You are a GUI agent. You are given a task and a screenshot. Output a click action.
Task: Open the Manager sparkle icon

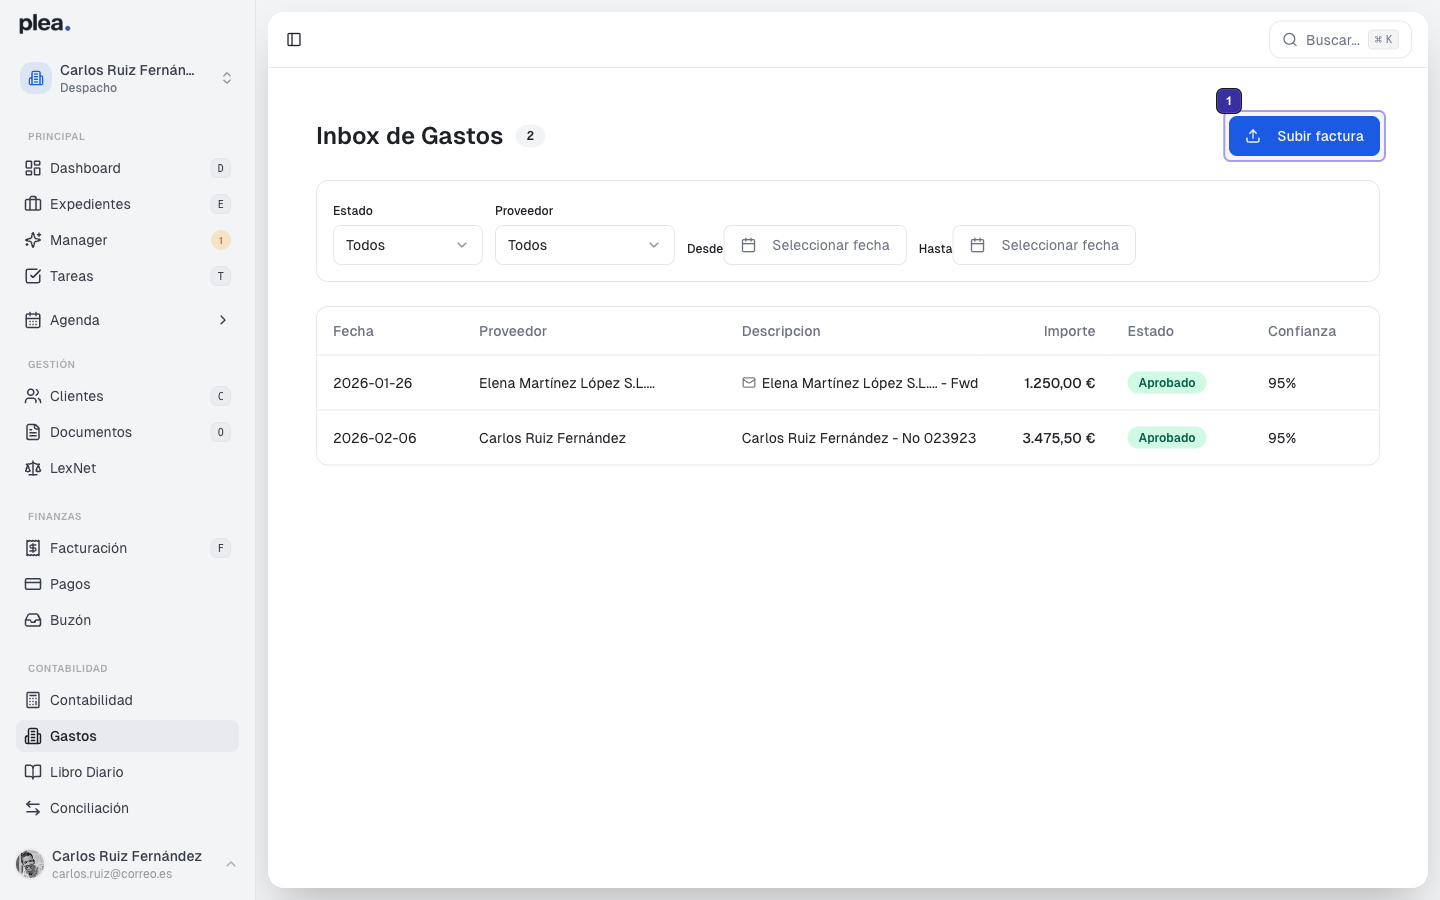33,240
